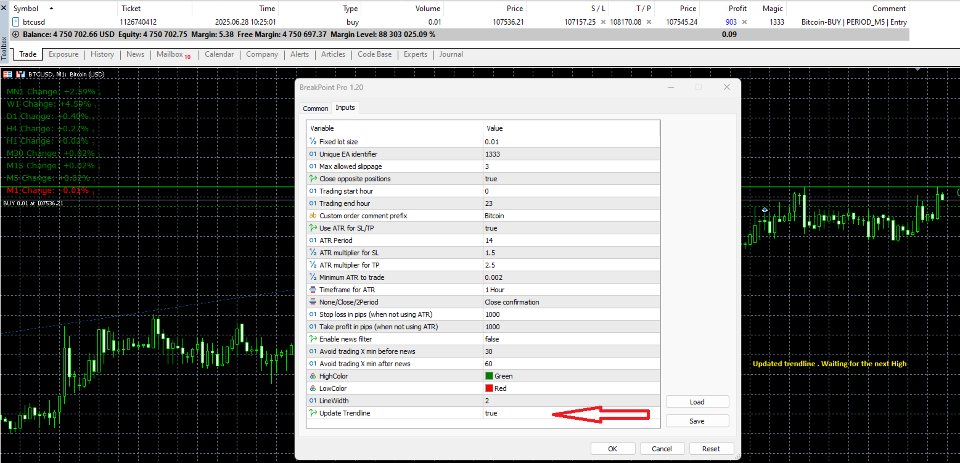Load a settings file with Load
The height and width of the screenshot is (463, 960).
[697, 402]
